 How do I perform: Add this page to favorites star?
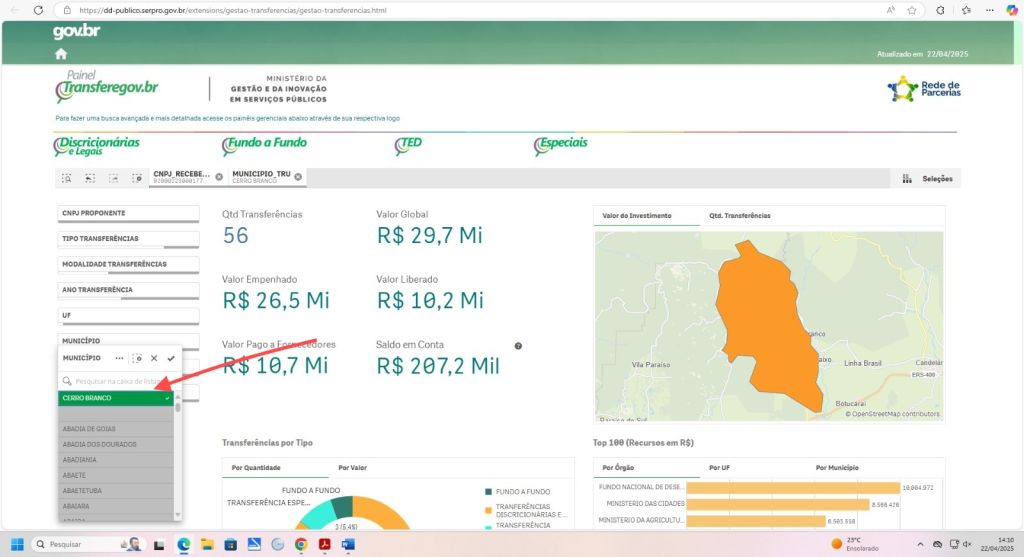coord(912,10)
